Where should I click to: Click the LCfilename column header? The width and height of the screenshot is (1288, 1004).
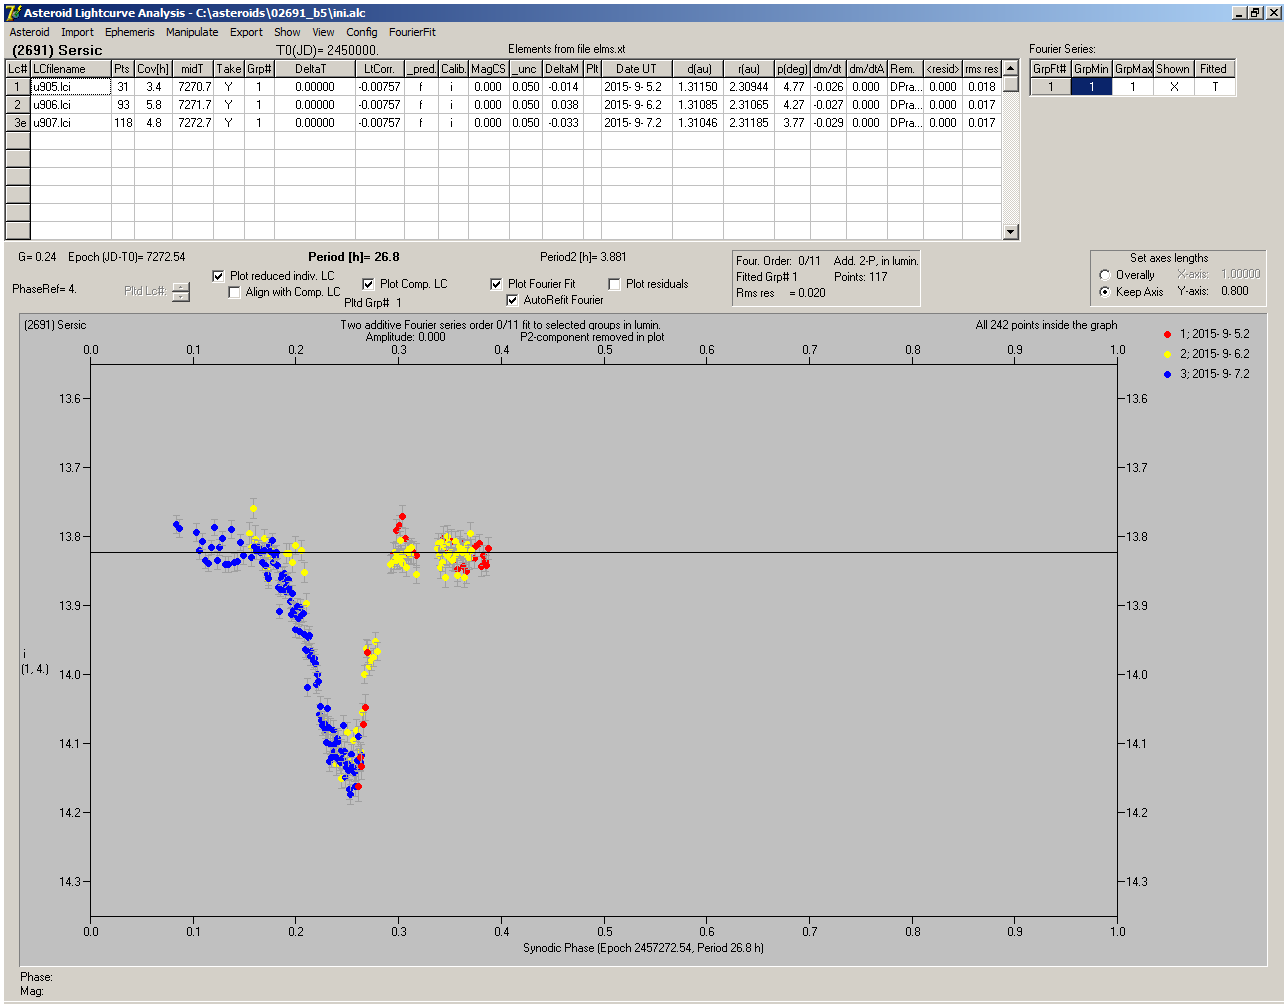pos(71,69)
